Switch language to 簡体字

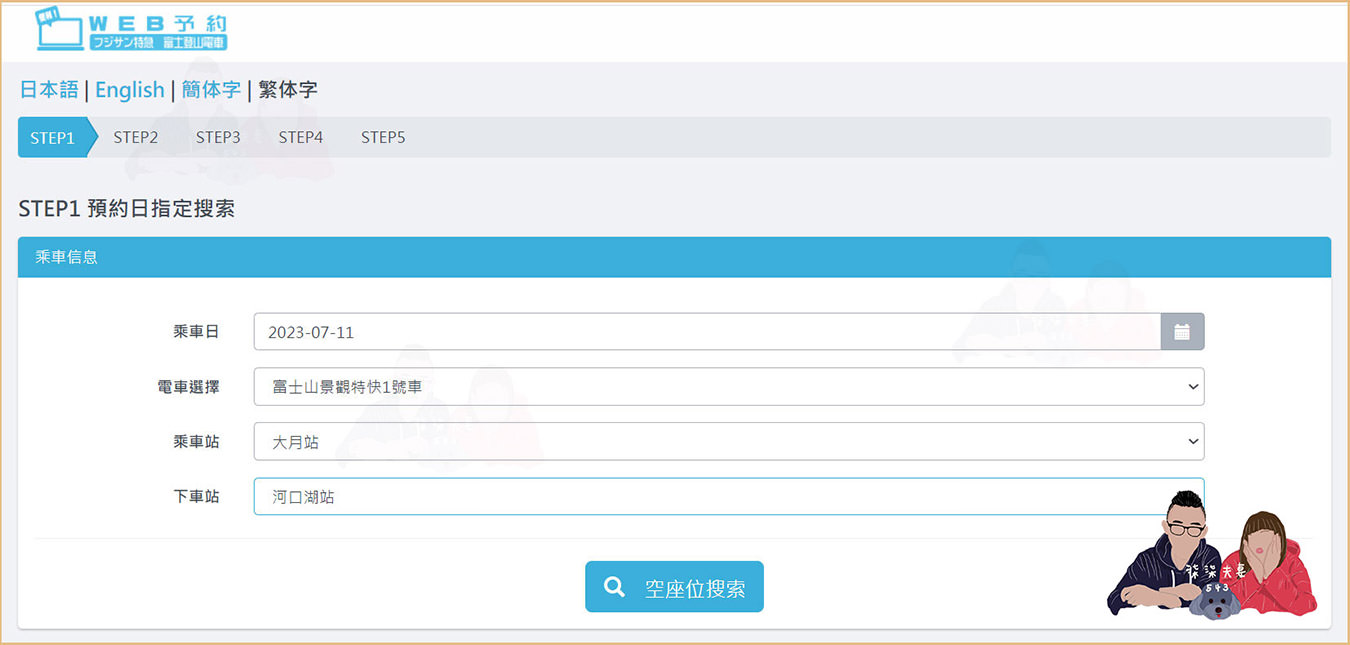point(211,90)
